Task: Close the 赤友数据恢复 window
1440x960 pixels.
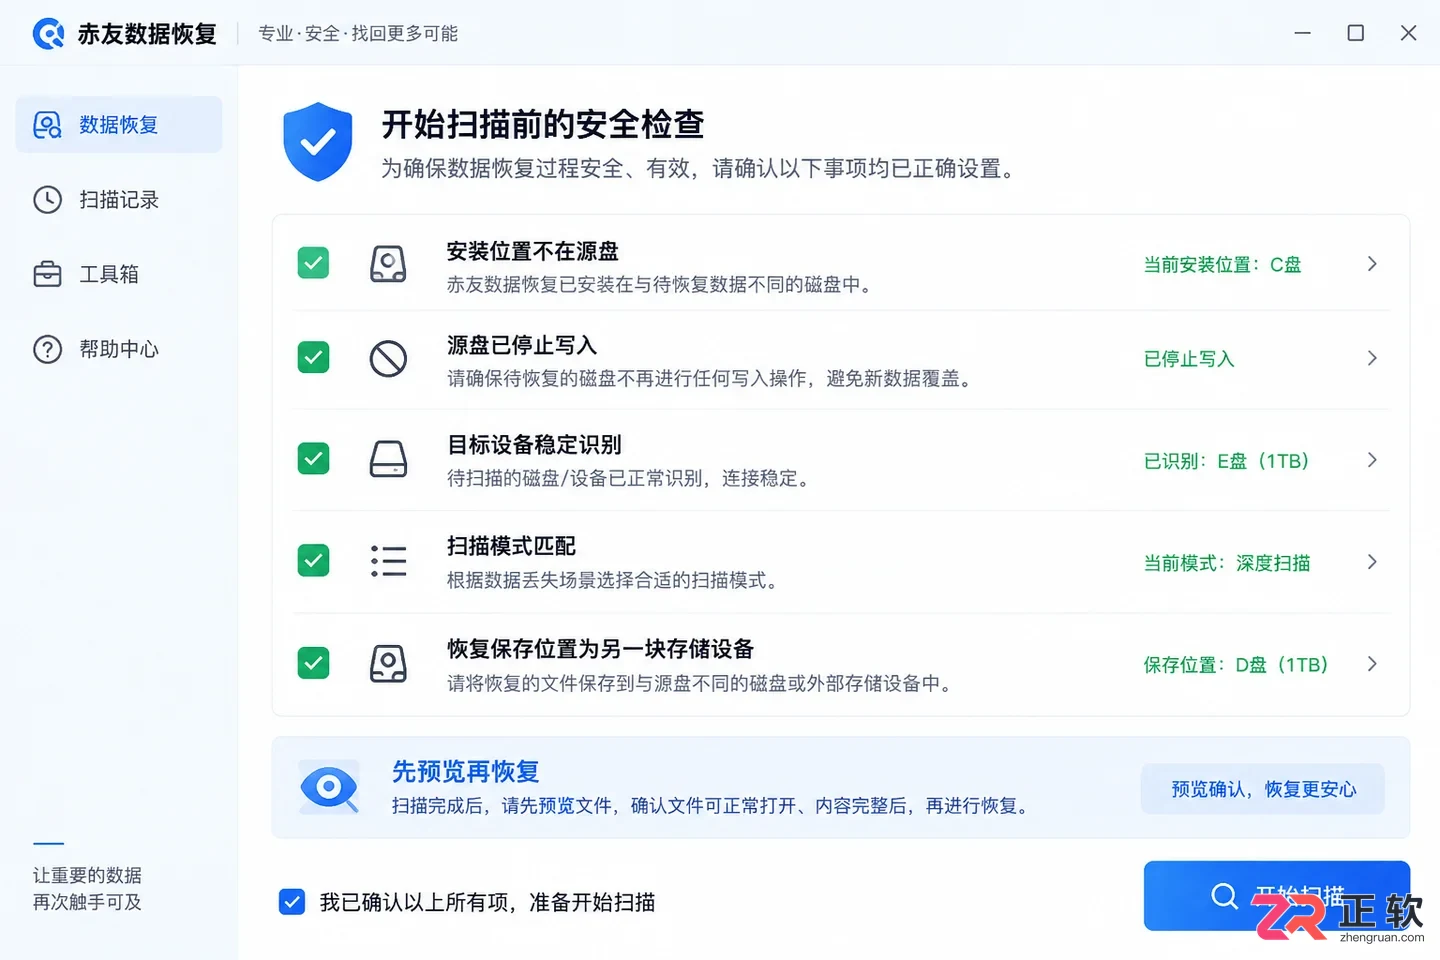Action: [x=1409, y=33]
